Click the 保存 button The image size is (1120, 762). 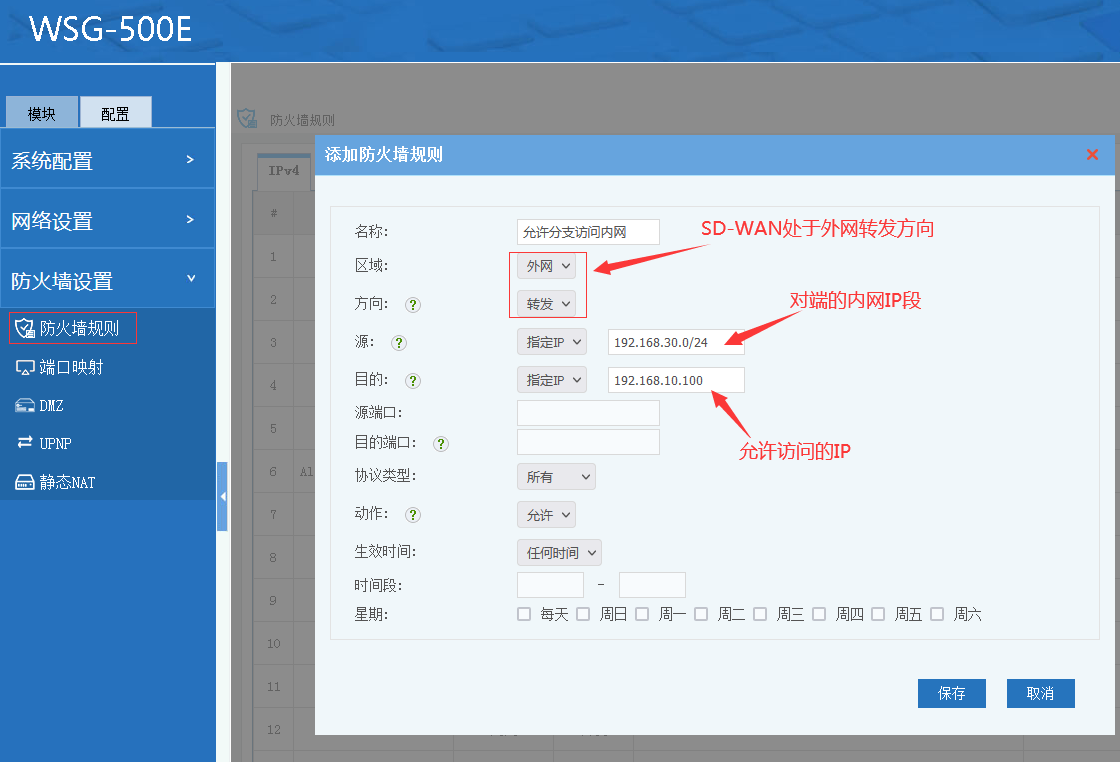point(951,693)
